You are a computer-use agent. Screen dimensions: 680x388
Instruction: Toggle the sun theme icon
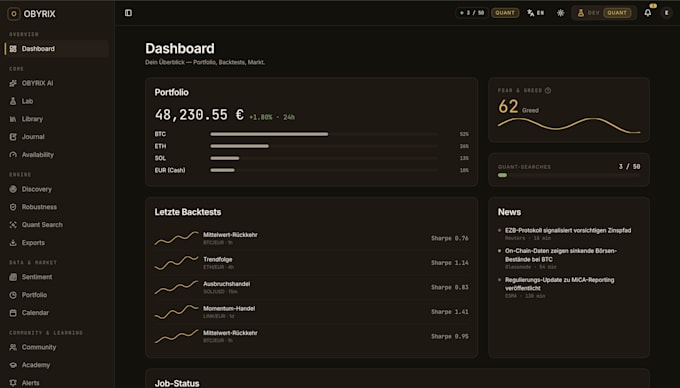(561, 13)
